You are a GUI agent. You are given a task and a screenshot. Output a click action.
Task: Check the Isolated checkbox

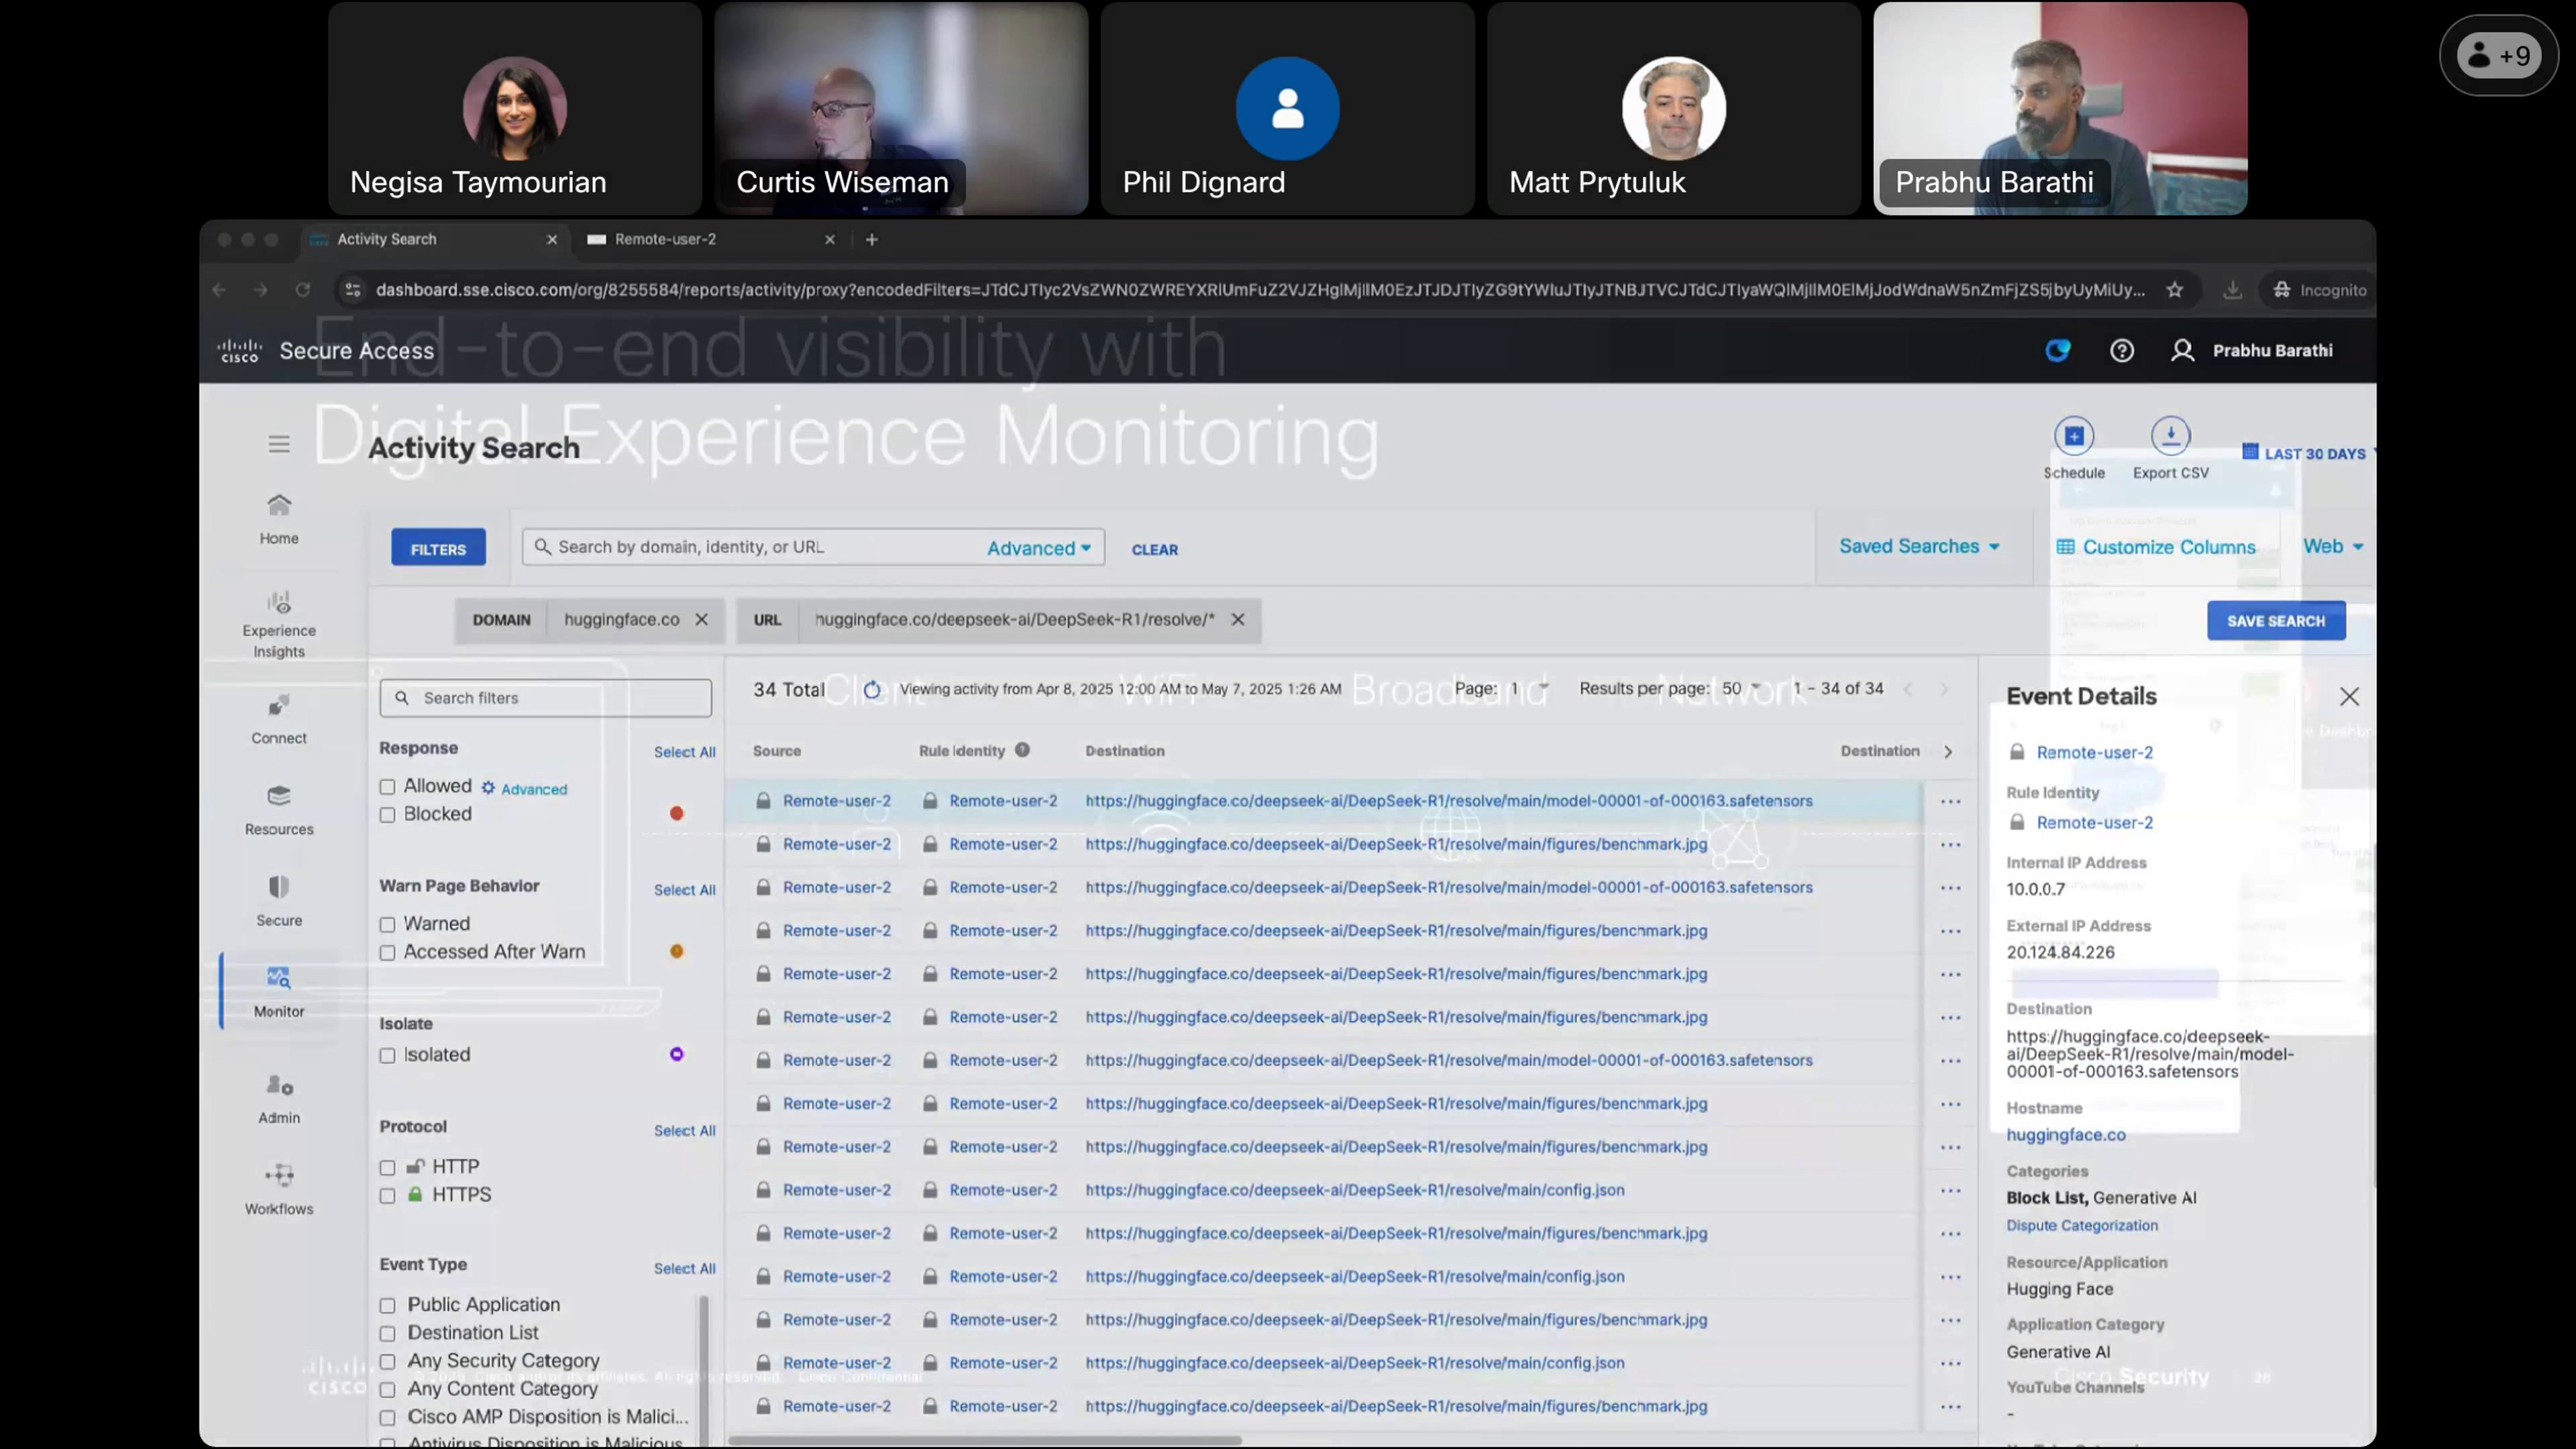(x=387, y=1056)
